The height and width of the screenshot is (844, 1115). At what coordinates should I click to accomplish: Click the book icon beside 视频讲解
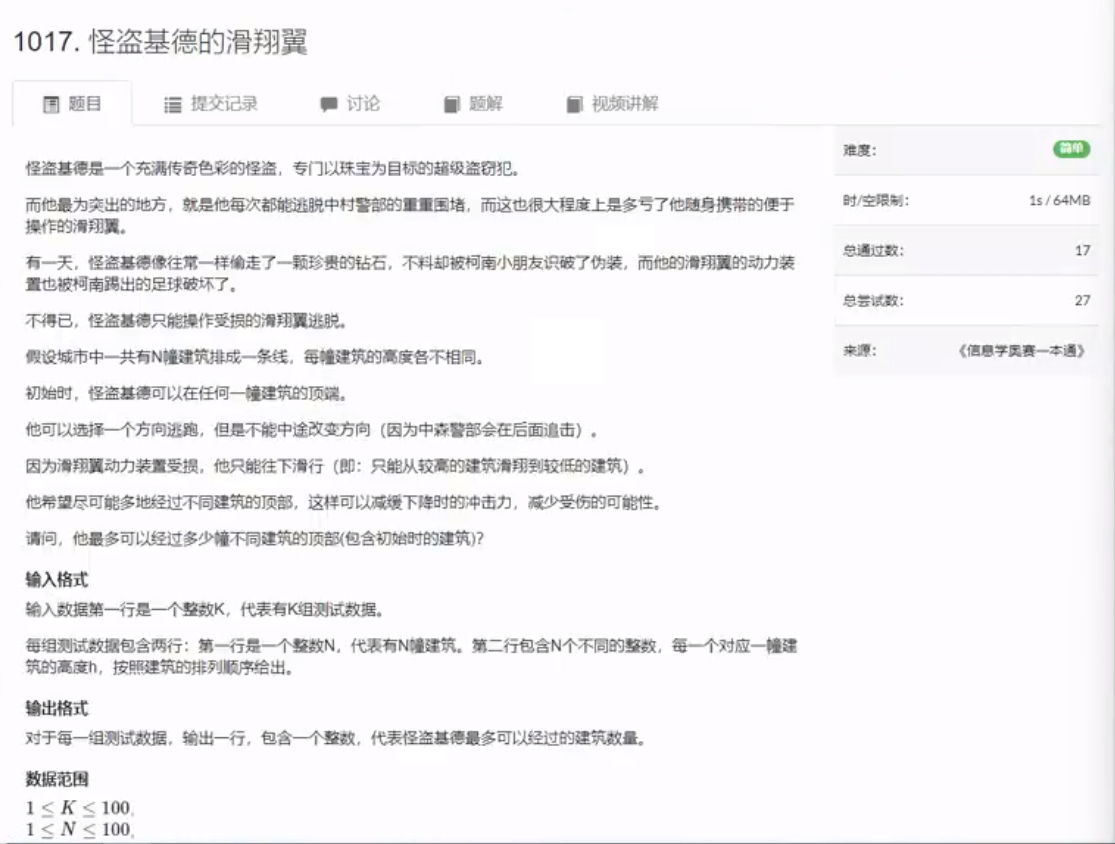click(x=575, y=105)
